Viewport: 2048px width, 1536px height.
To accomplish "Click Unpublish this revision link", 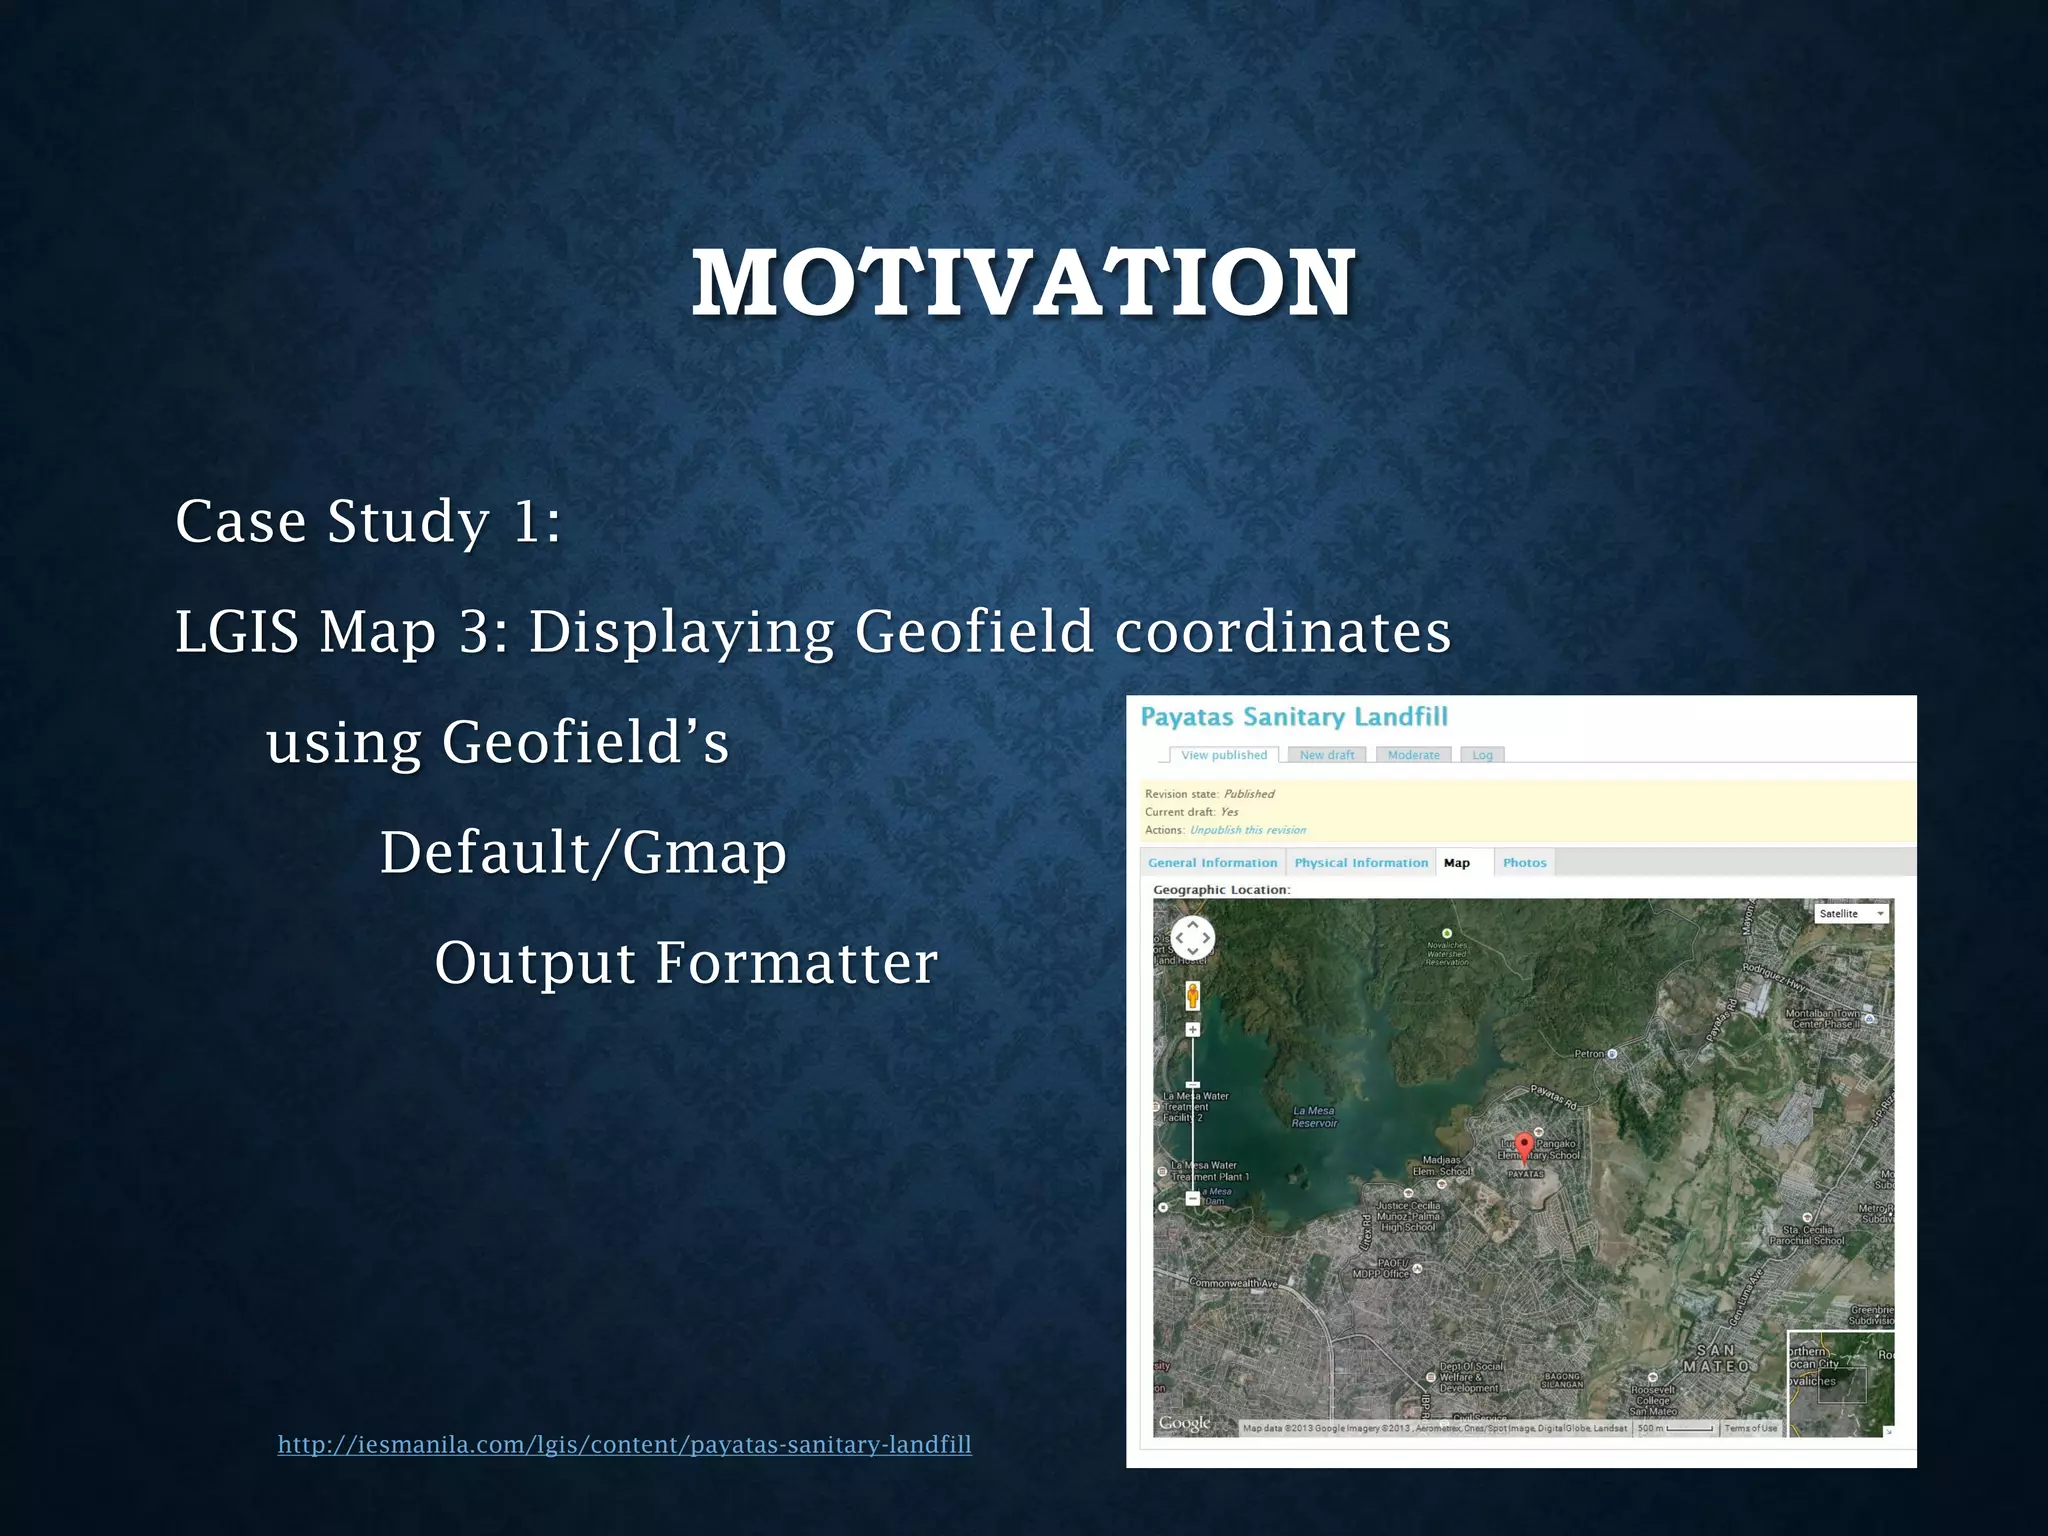I will coord(1247,830).
